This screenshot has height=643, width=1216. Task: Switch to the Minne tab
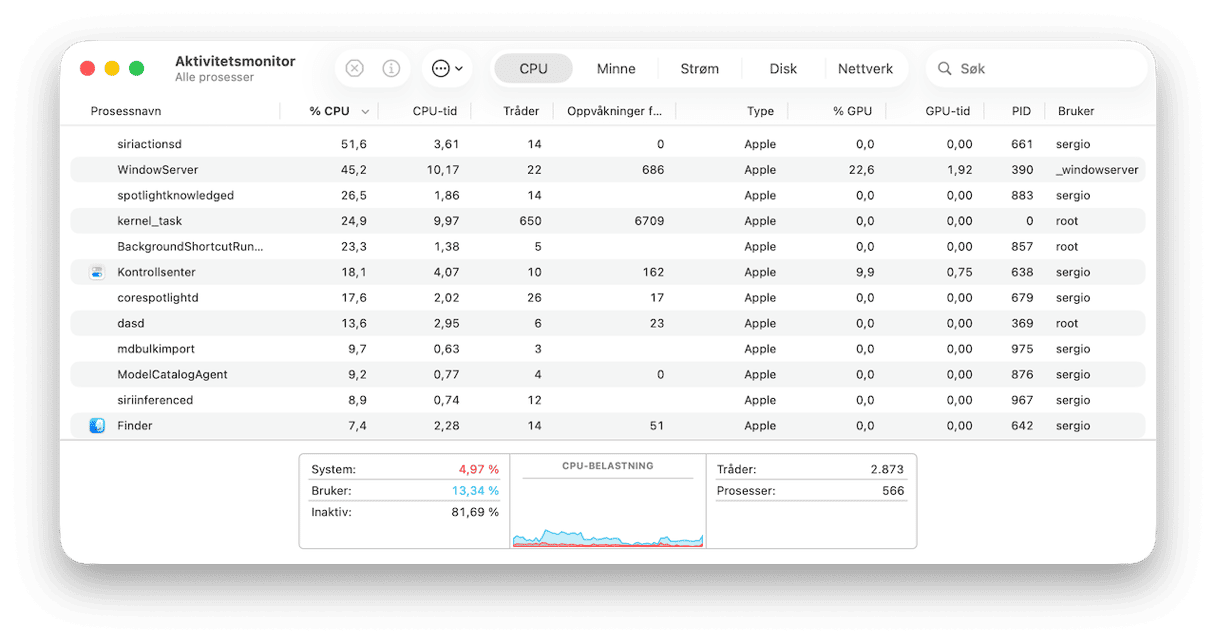tap(616, 69)
